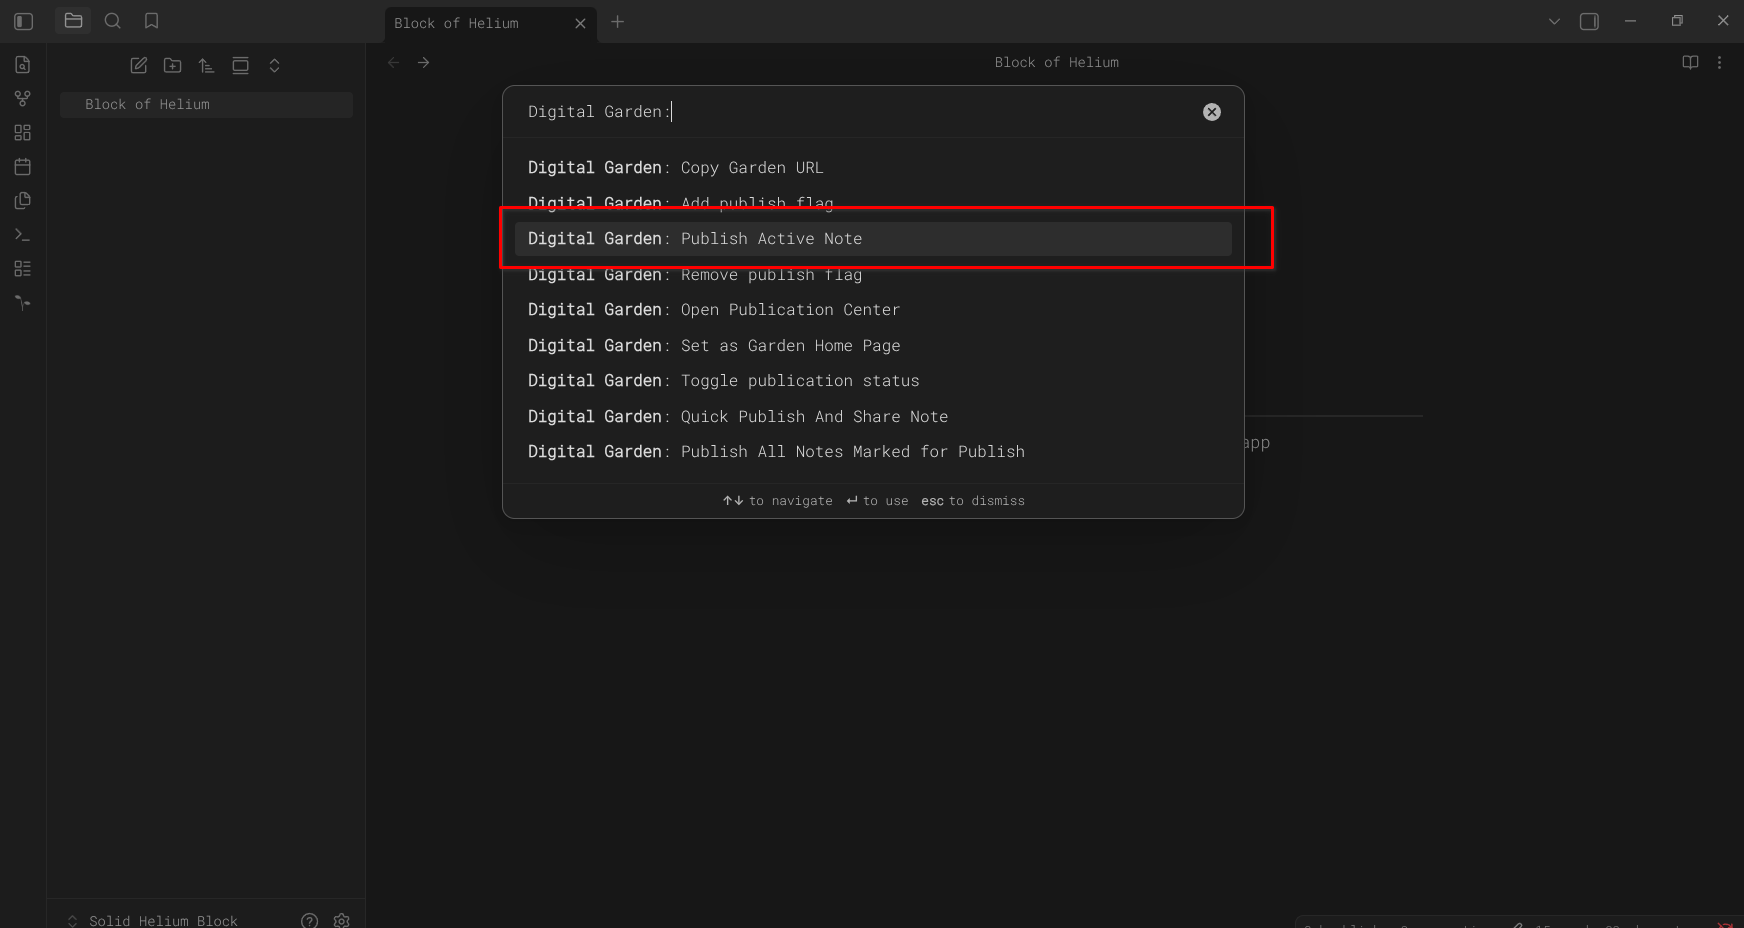Create a new note in explorer
1744x928 pixels.
pos(139,66)
